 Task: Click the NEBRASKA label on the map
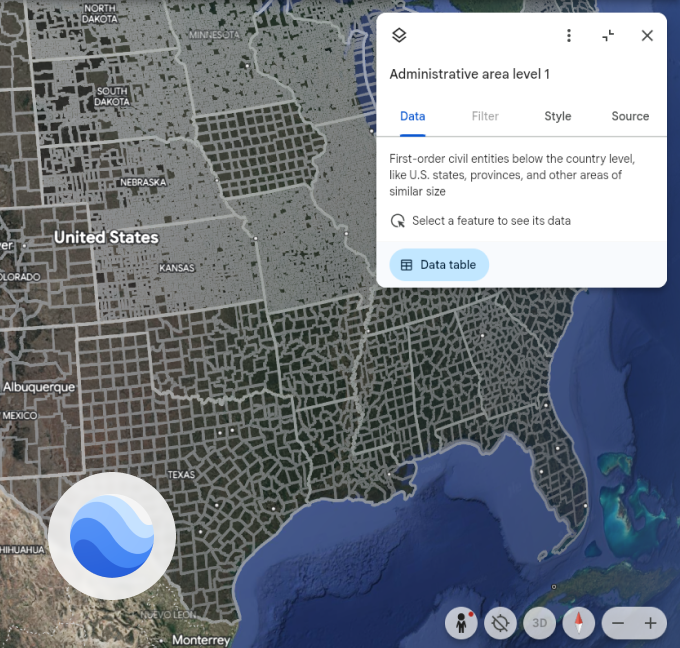(x=143, y=182)
